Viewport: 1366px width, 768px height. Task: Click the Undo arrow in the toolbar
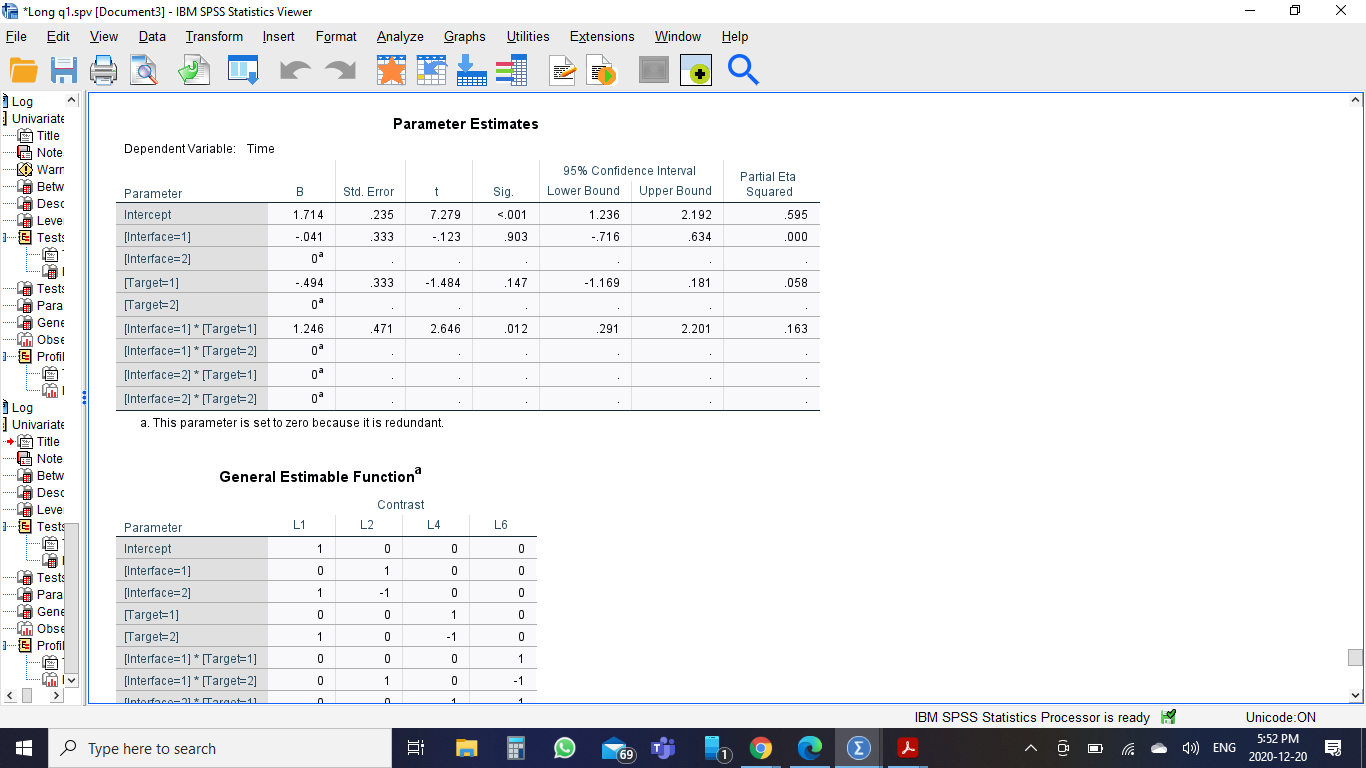pos(295,71)
